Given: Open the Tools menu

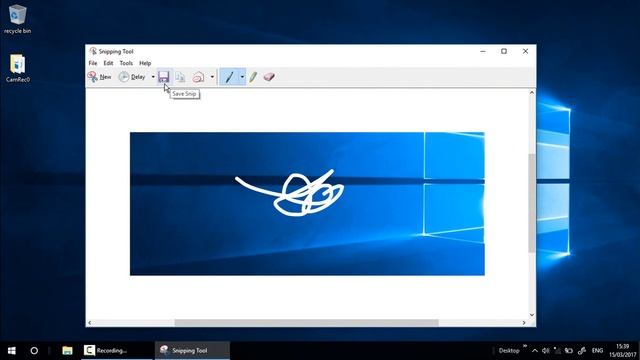Looking at the screenshot, I should [x=126, y=63].
